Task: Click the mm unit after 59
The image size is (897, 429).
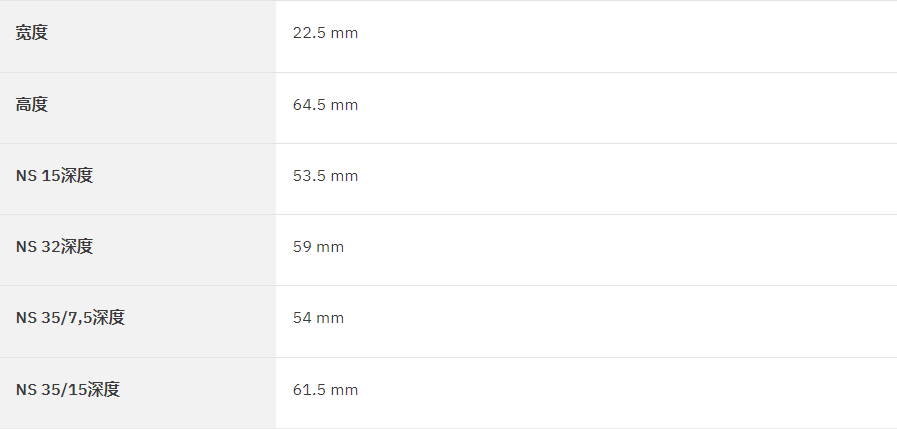Action: point(330,247)
